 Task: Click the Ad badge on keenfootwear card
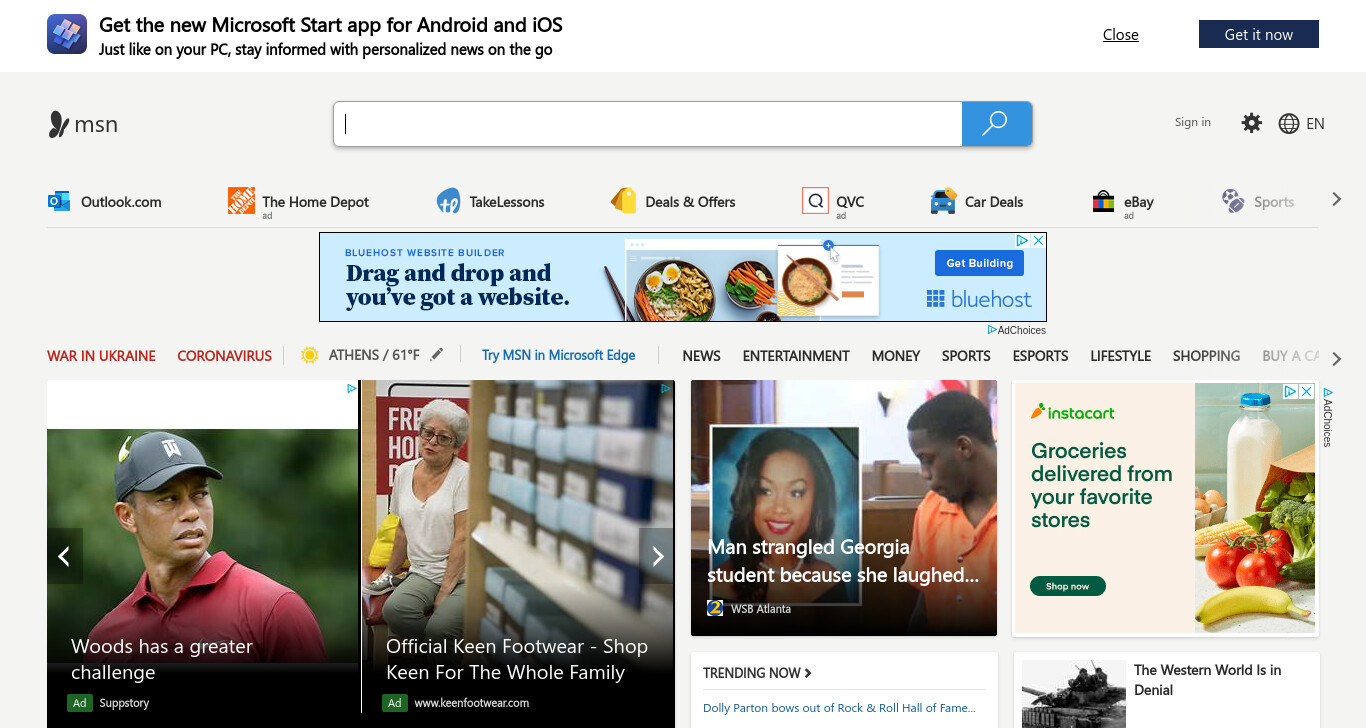point(395,703)
